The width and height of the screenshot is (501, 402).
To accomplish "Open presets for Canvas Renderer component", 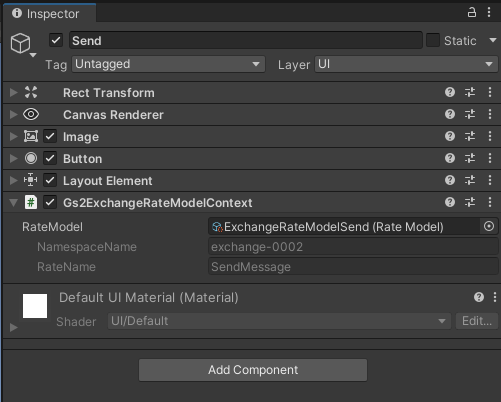I will click(x=470, y=114).
